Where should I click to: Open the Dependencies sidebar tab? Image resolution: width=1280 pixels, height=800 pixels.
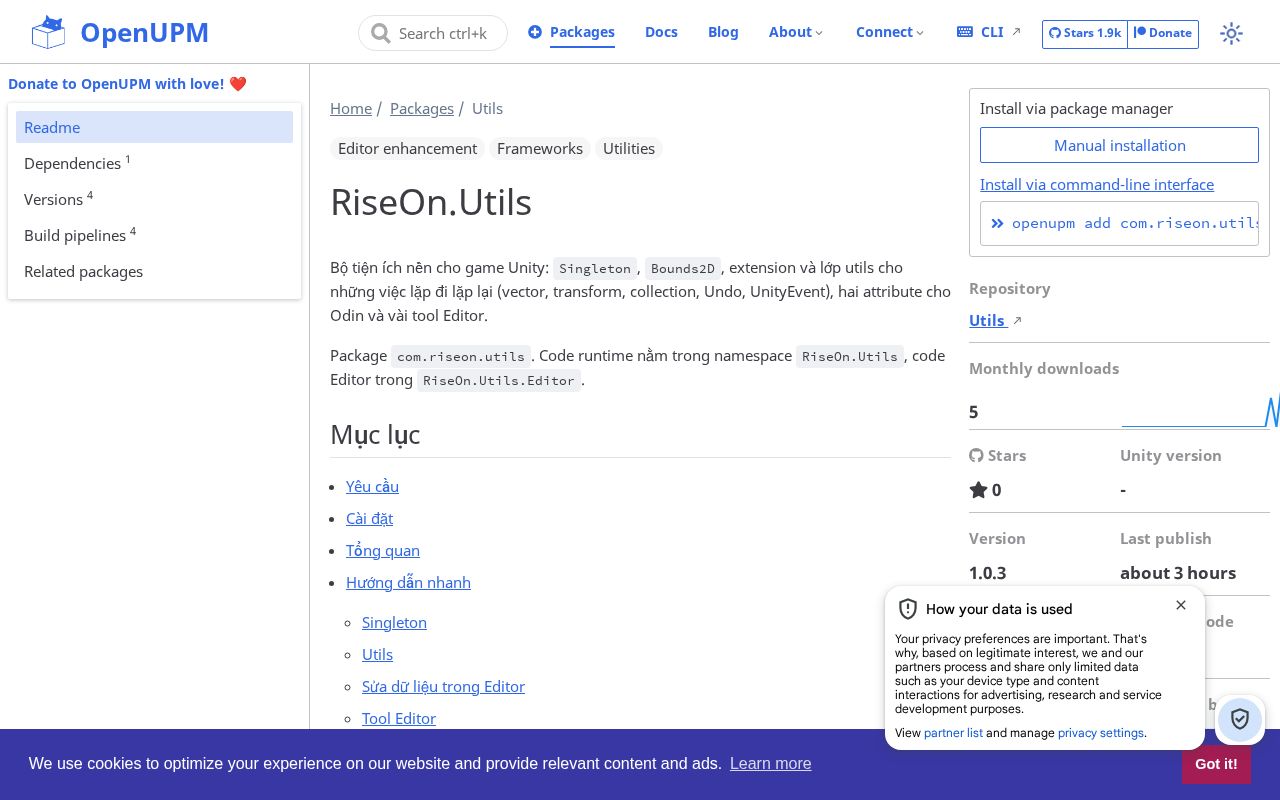[x=154, y=163]
